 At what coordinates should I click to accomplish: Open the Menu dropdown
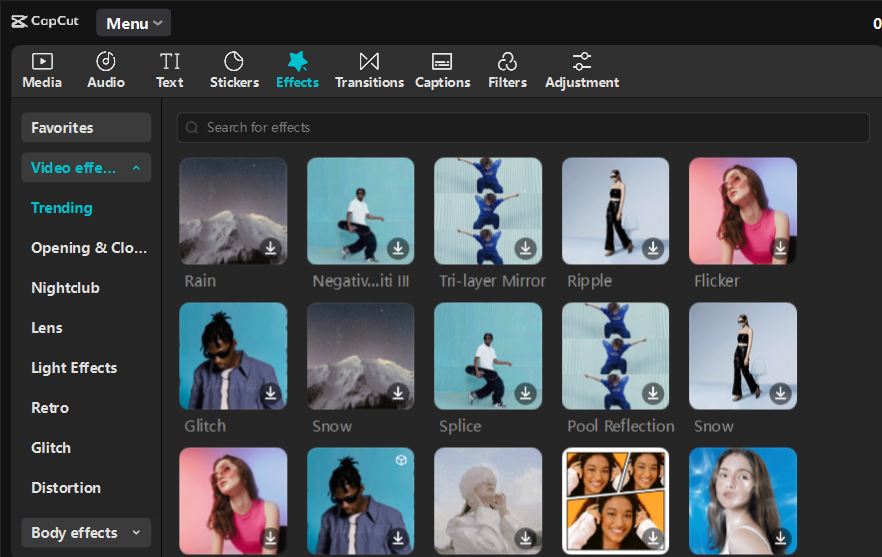tap(133, 23)
